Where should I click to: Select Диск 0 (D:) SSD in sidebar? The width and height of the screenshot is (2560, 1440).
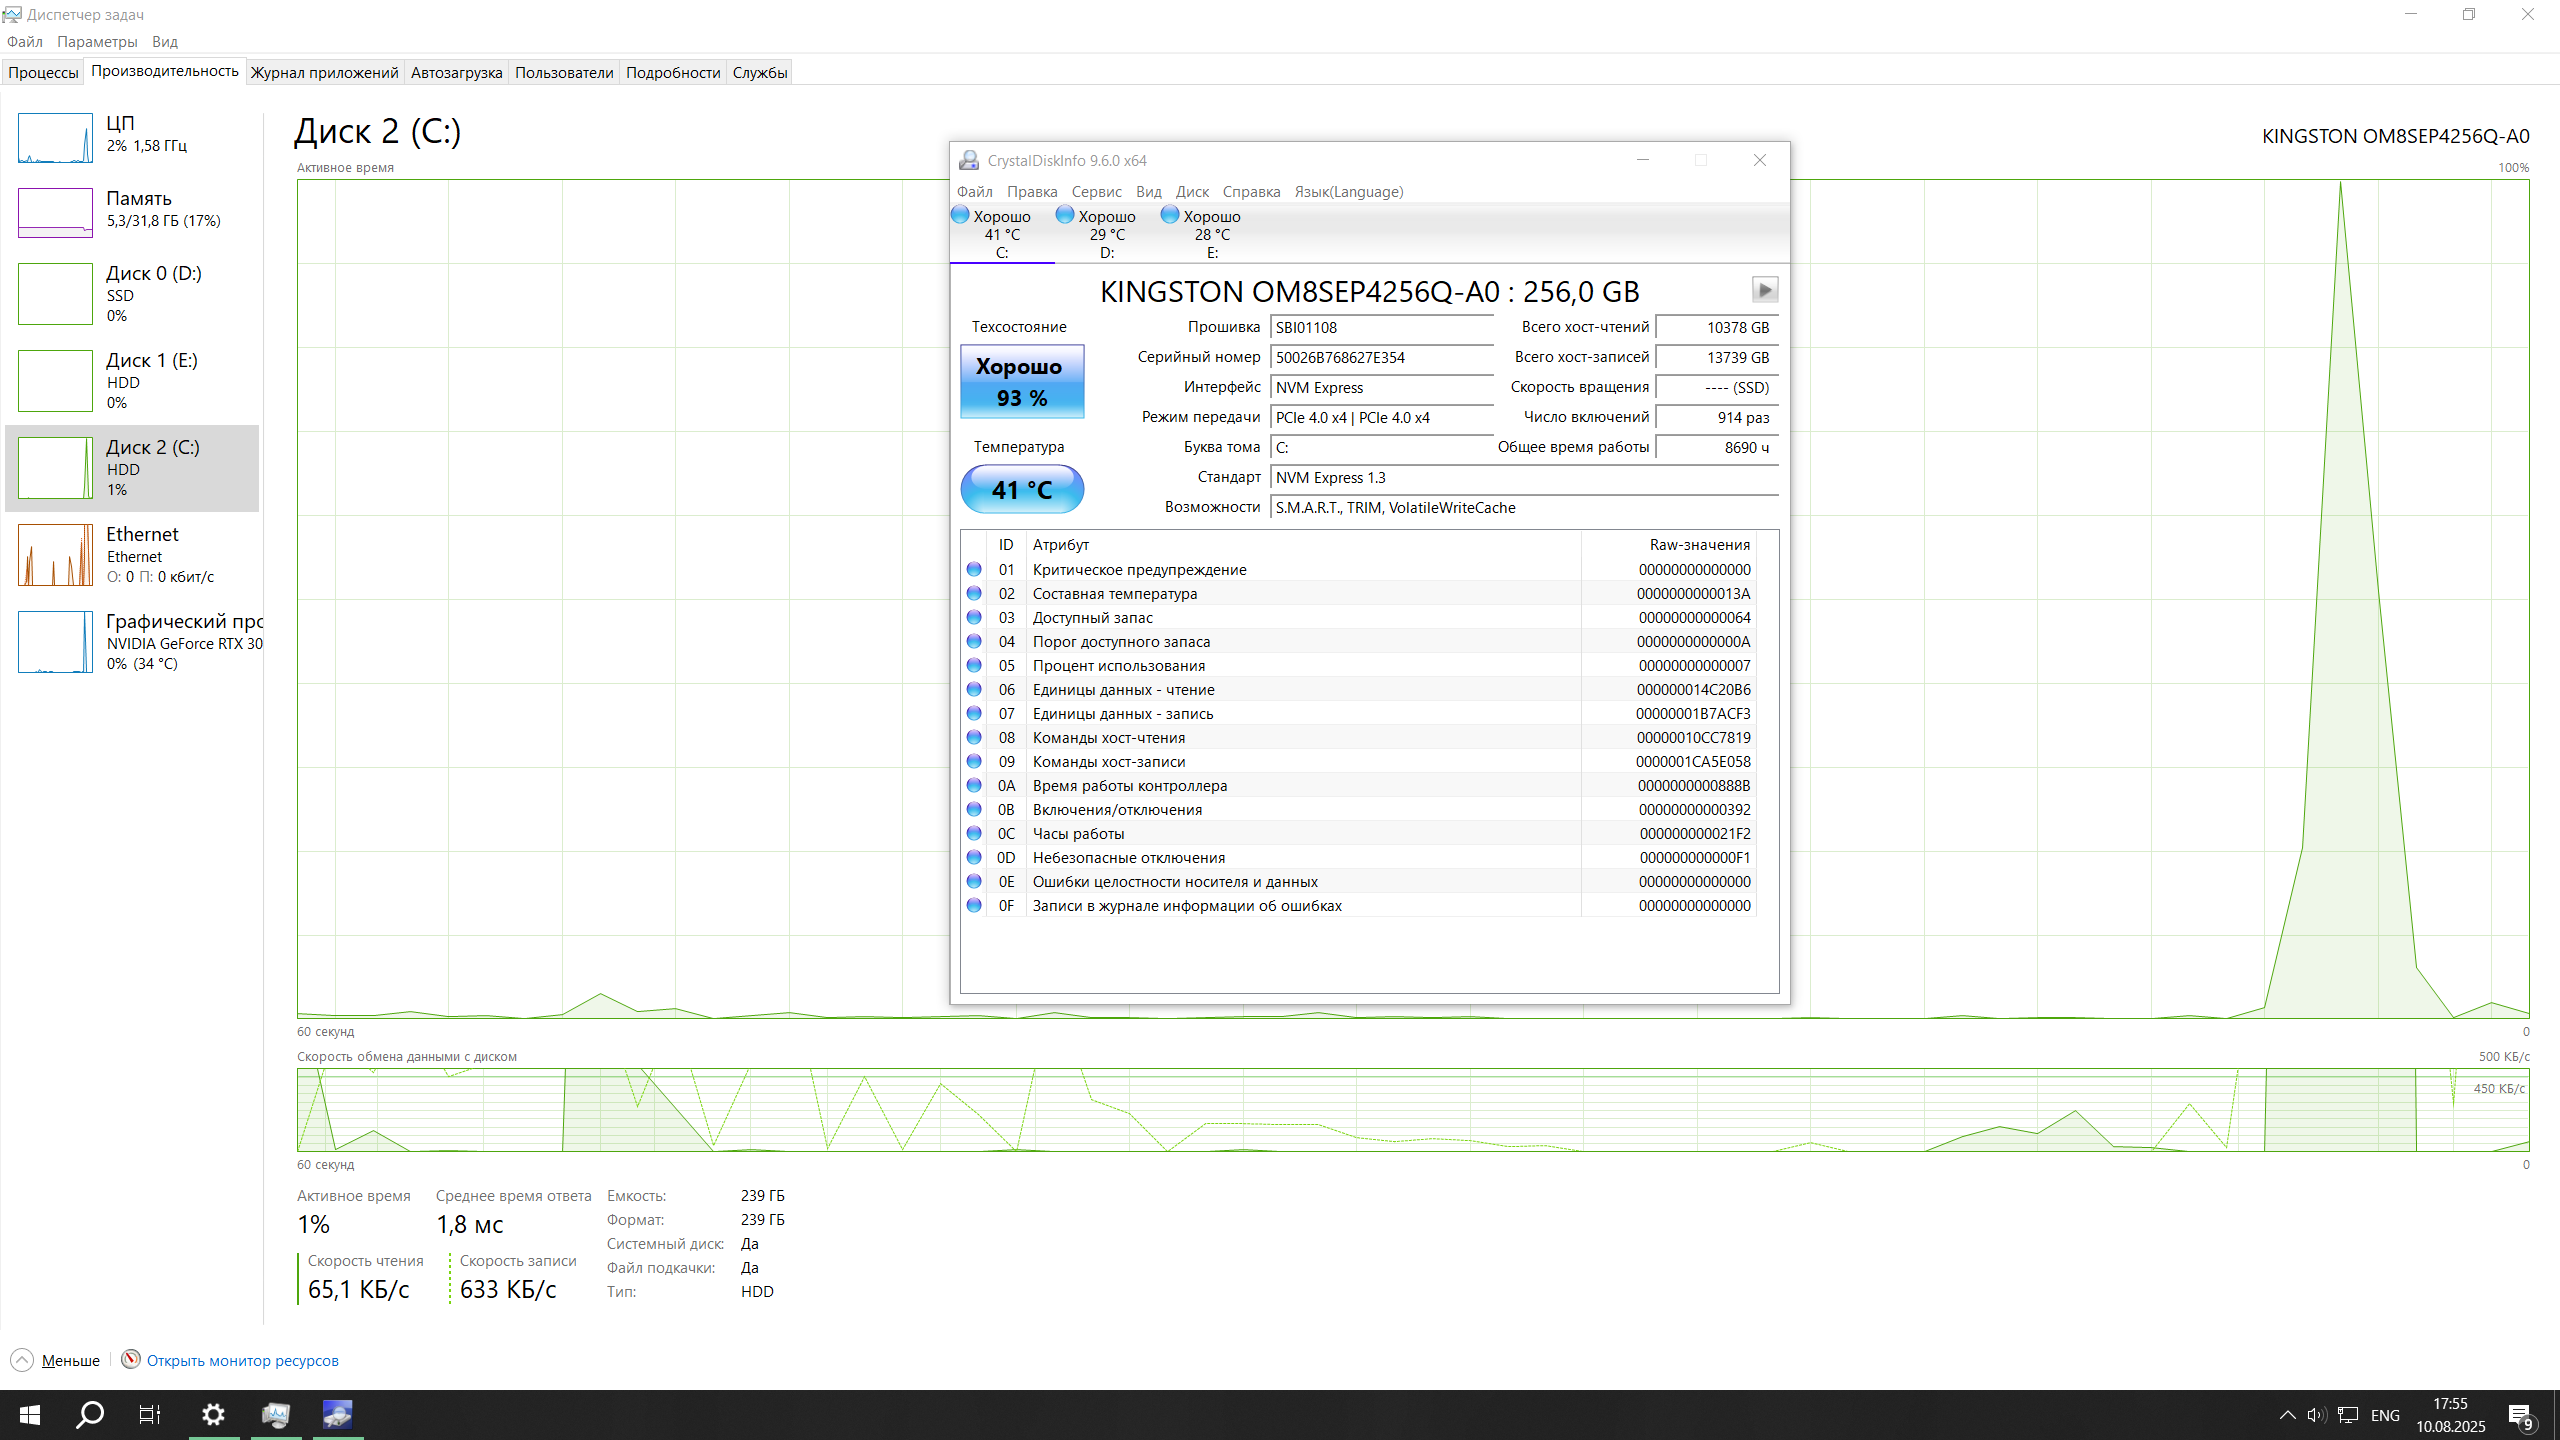132,294
